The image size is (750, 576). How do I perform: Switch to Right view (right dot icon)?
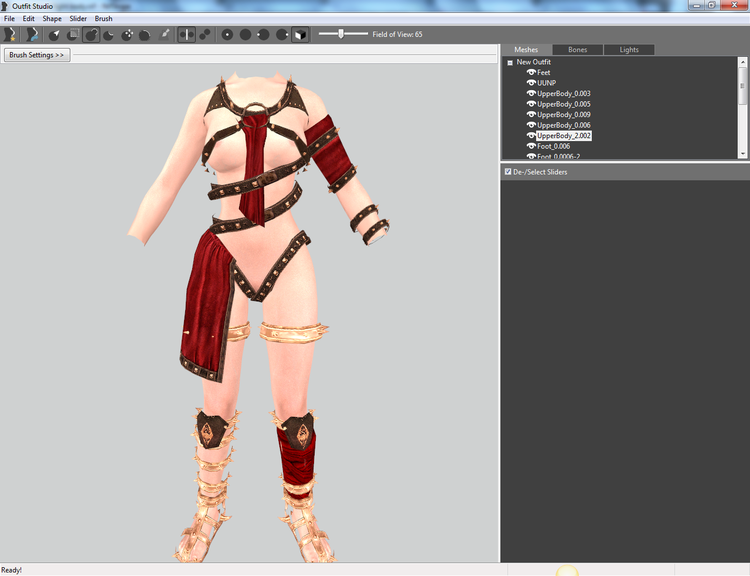tap(282, 34)
